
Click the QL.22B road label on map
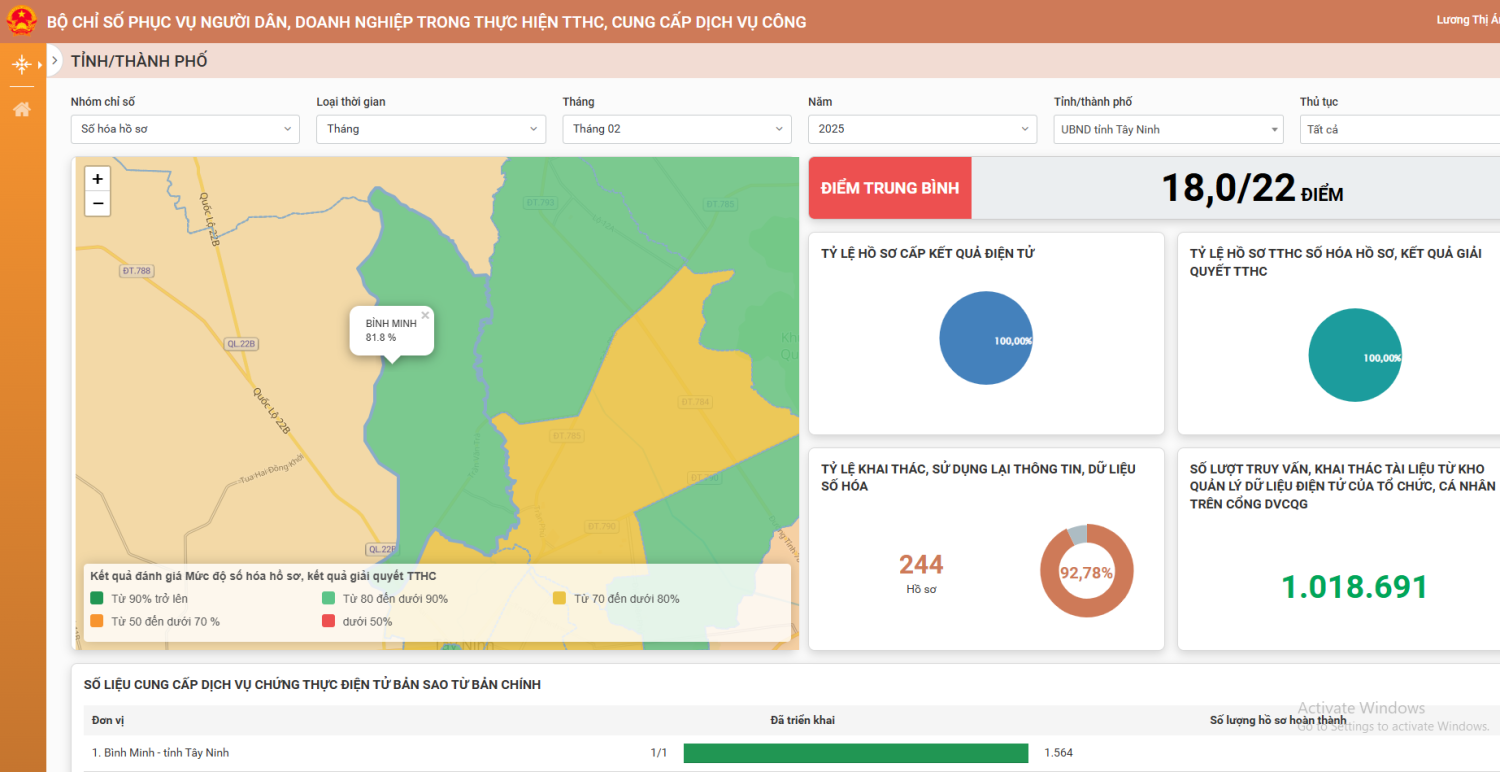242,344
